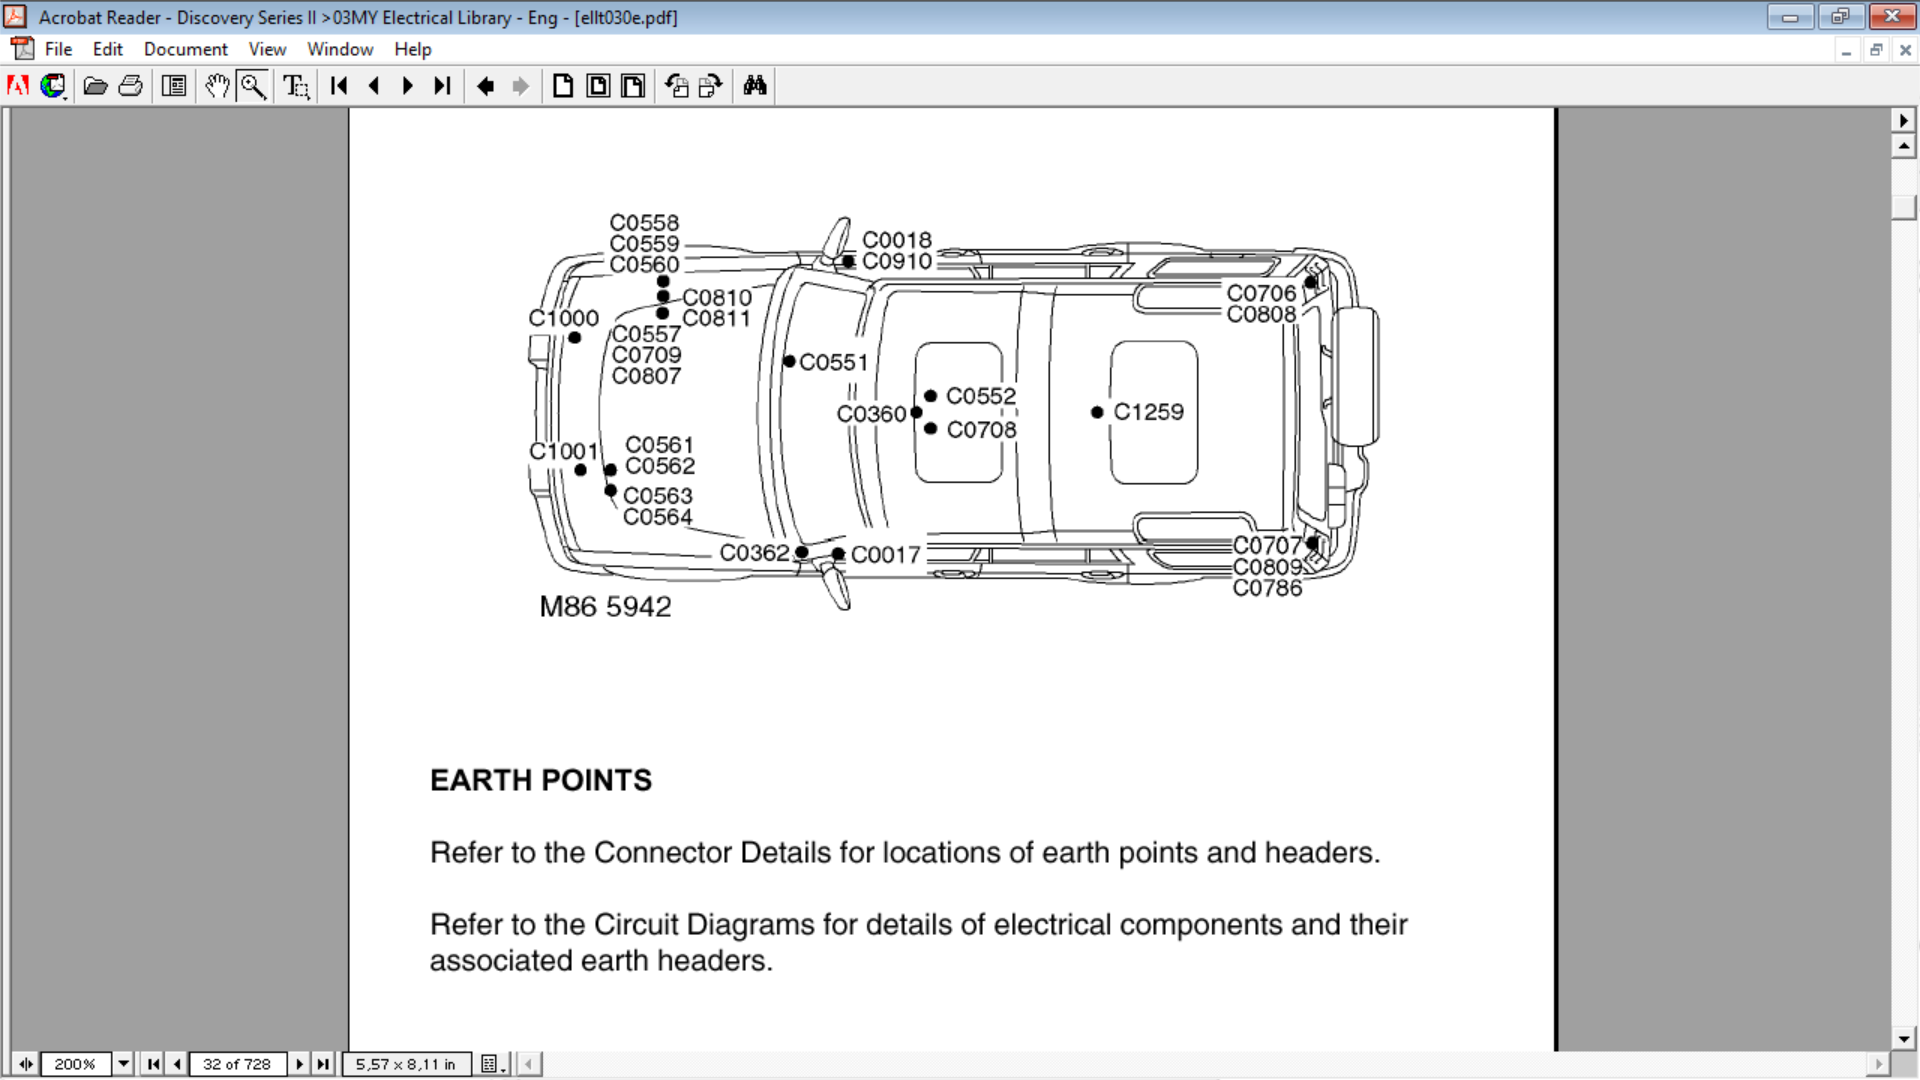Toggle the Actual Size view button
The height and width of the screenshot is (1080, 1920).
[x=563, y=86]
